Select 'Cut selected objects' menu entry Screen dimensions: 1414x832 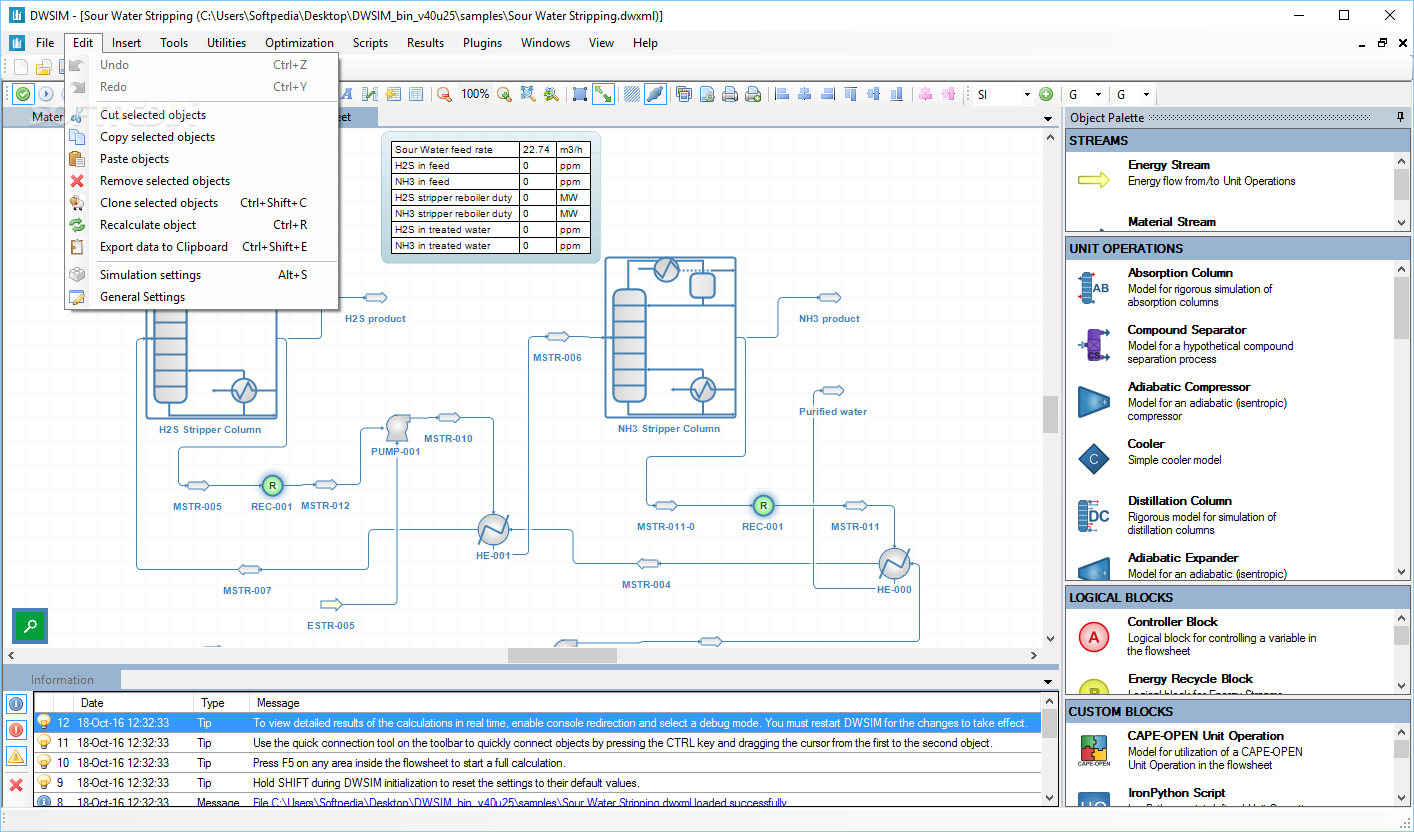point(202,115)
